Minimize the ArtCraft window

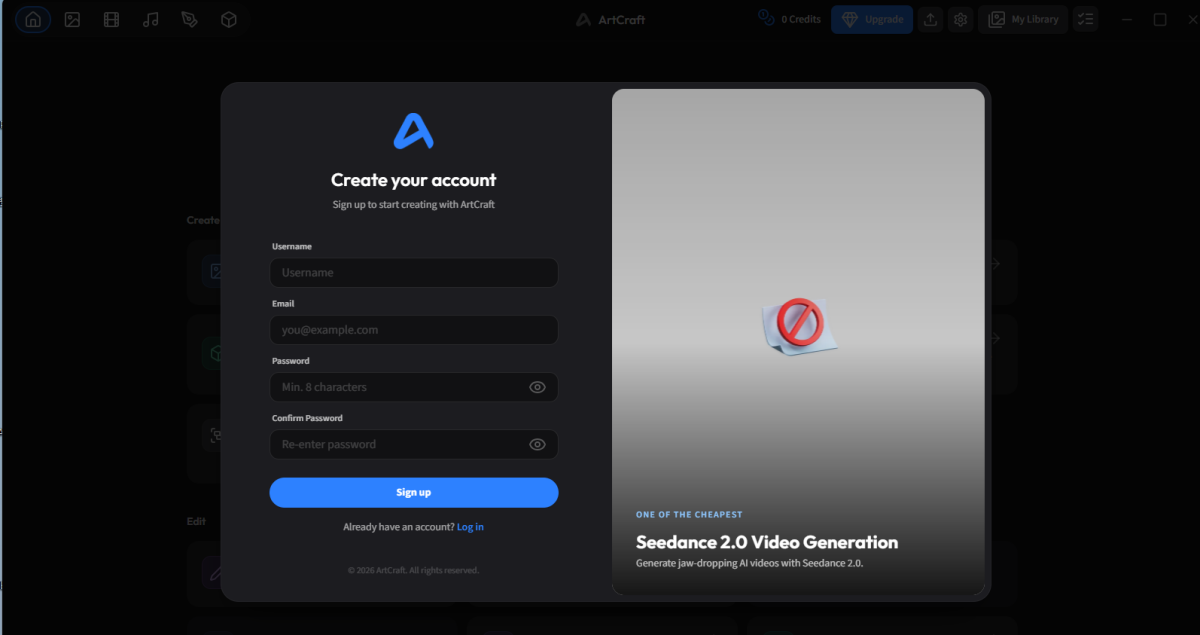click(1126, 19)
